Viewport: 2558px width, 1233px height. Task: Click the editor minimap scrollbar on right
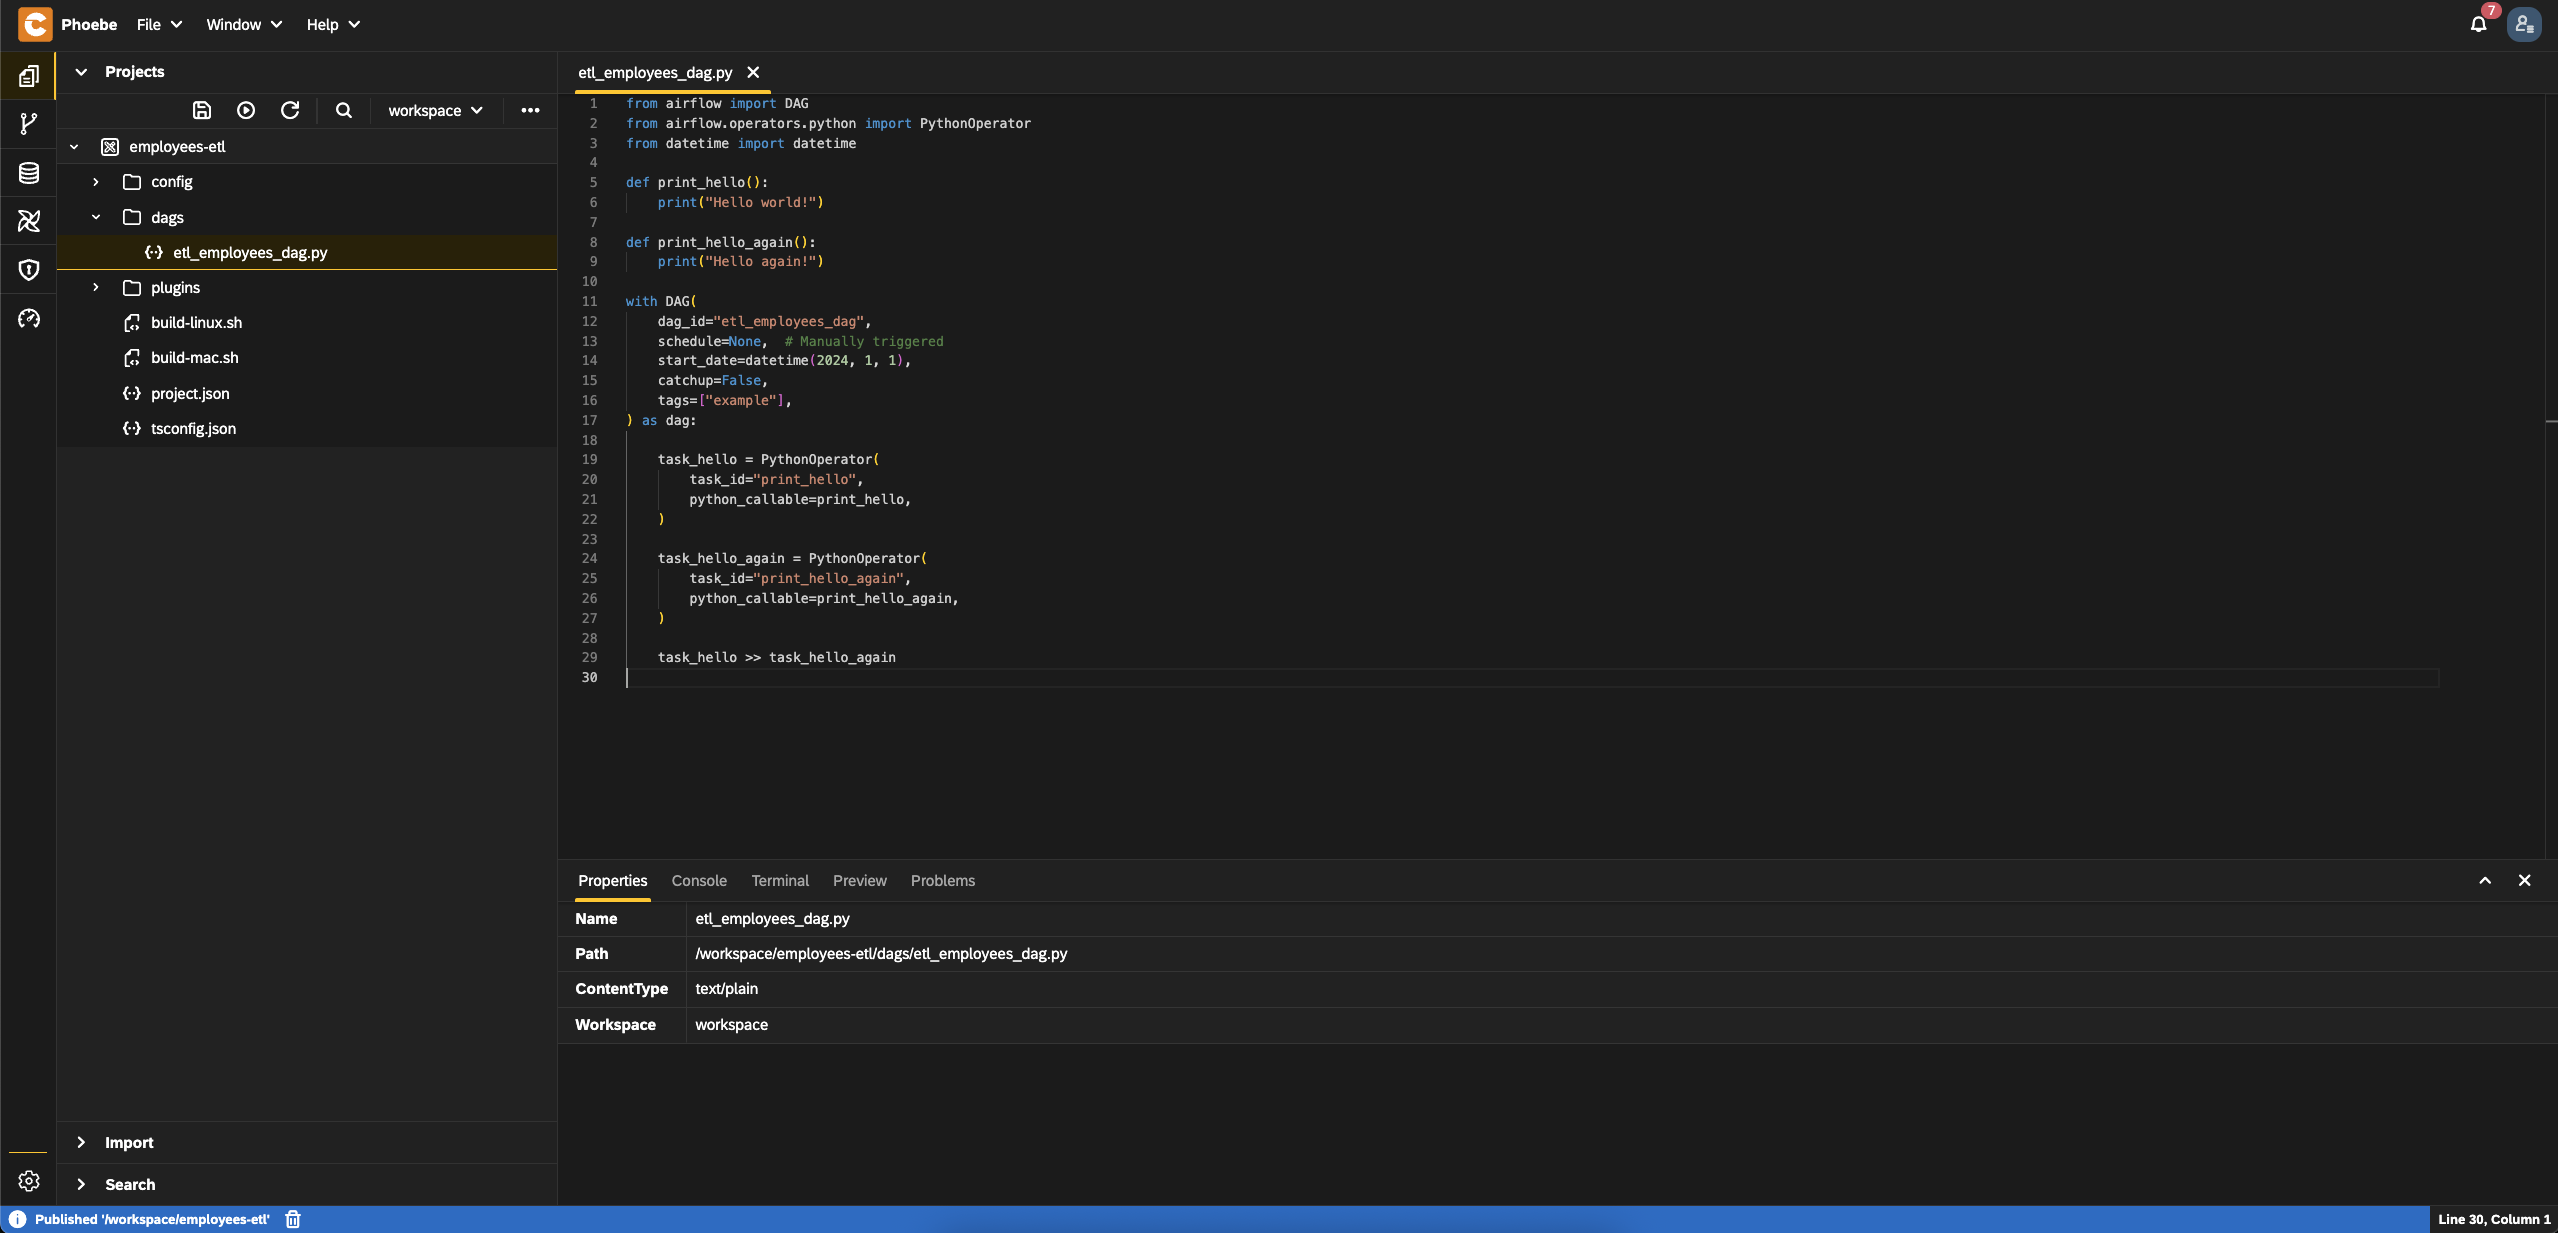click(x=2550, y=476)
